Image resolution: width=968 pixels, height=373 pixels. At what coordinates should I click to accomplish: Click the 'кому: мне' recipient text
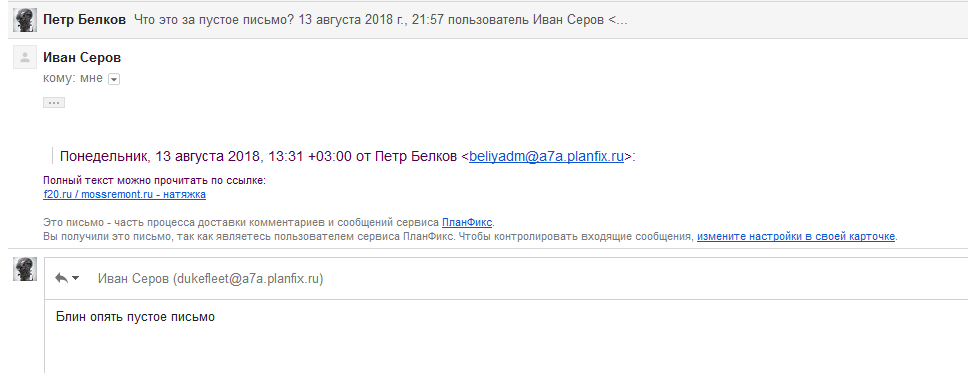click(73, 78)
